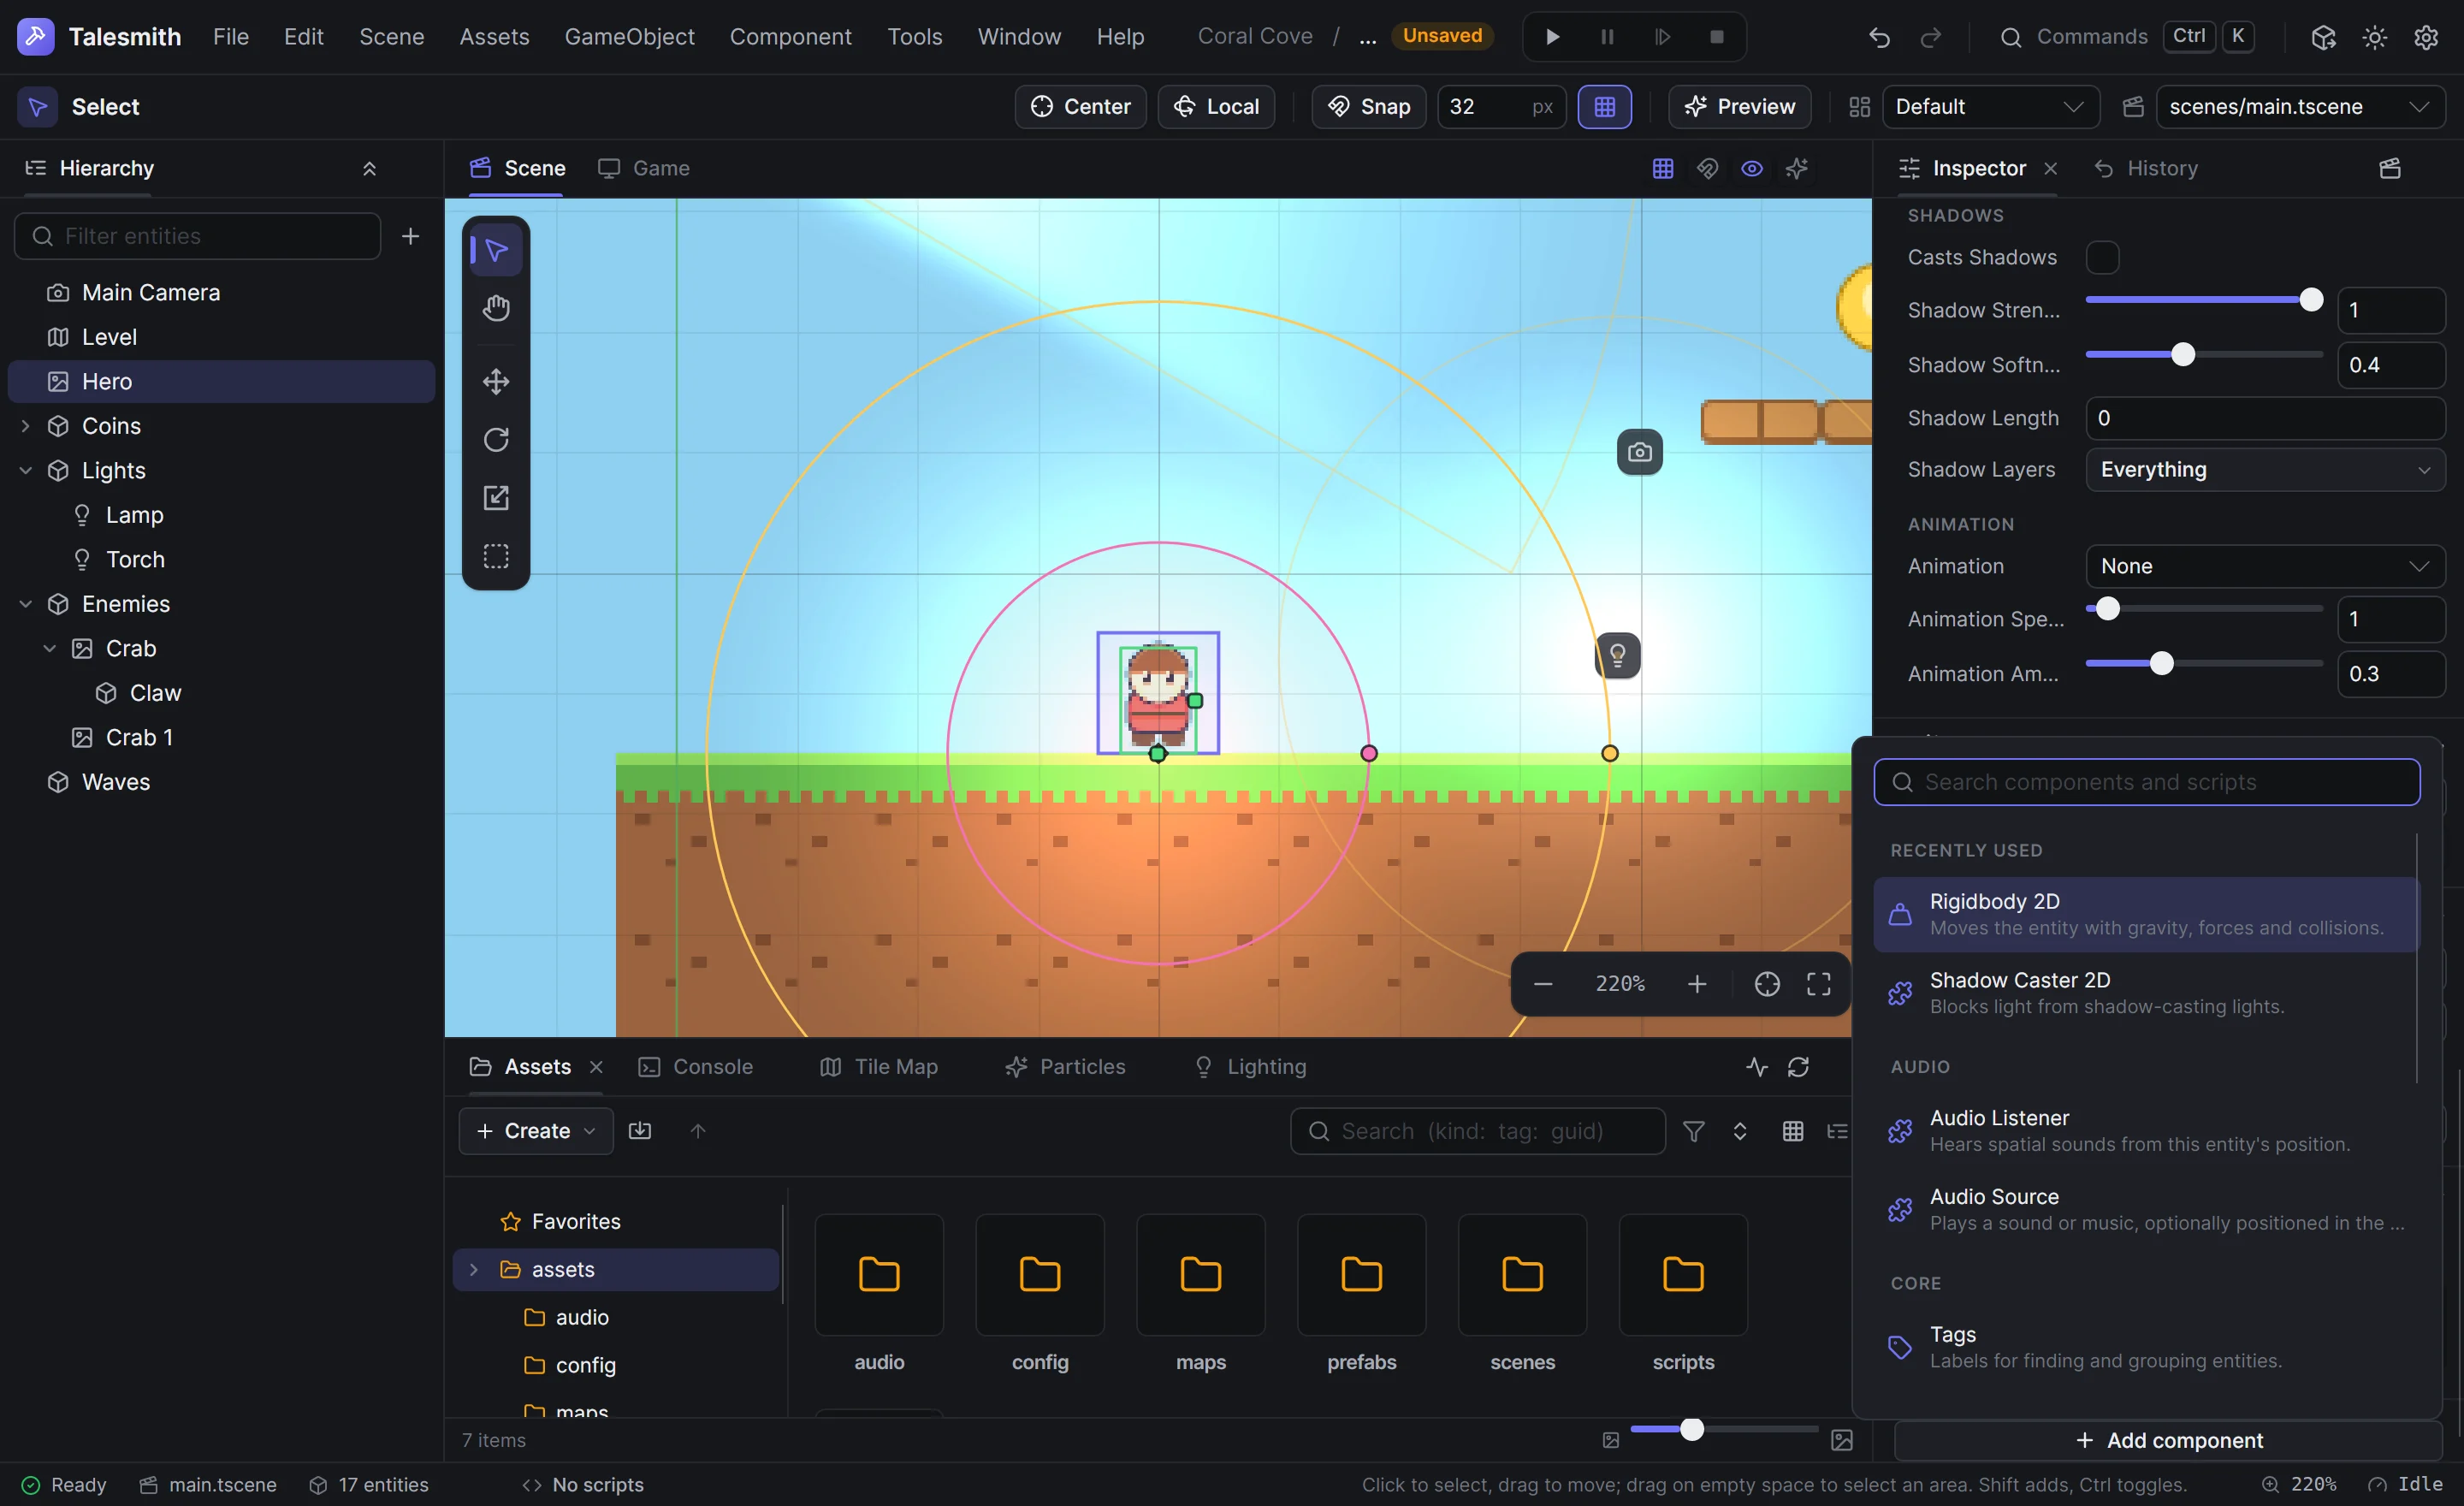Click the light bulb gizmo in scene
Image resolution: width=2464 pixels, height=1506 pixels.
1617,655
